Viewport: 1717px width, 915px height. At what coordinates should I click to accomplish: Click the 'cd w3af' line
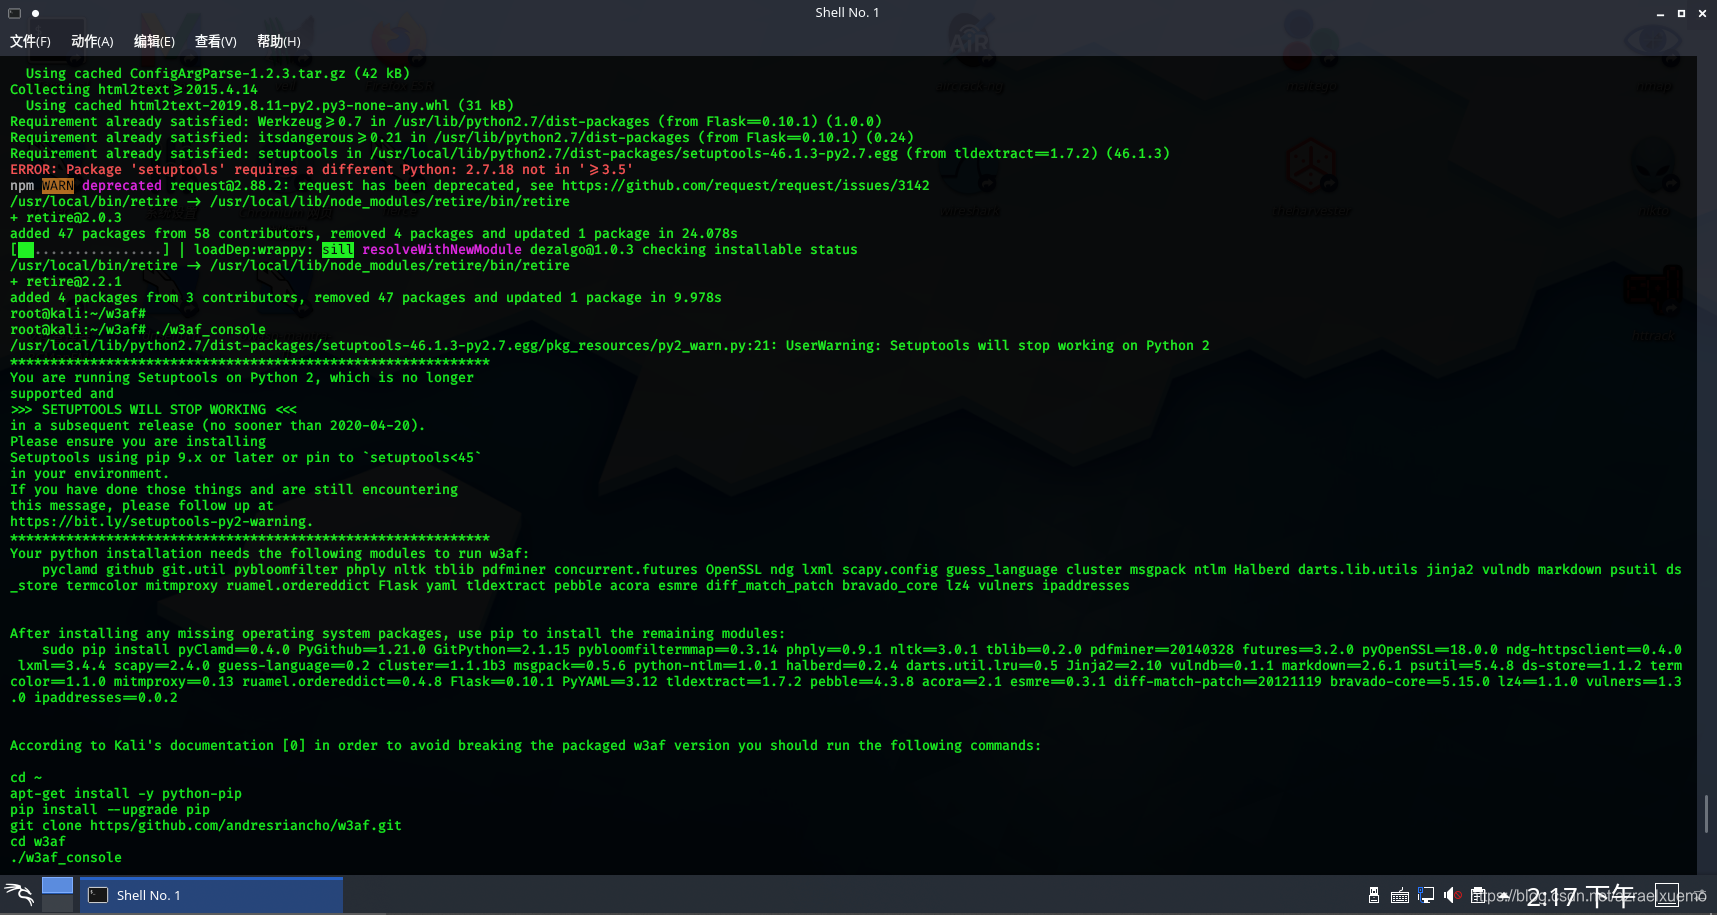click(38, 841)
